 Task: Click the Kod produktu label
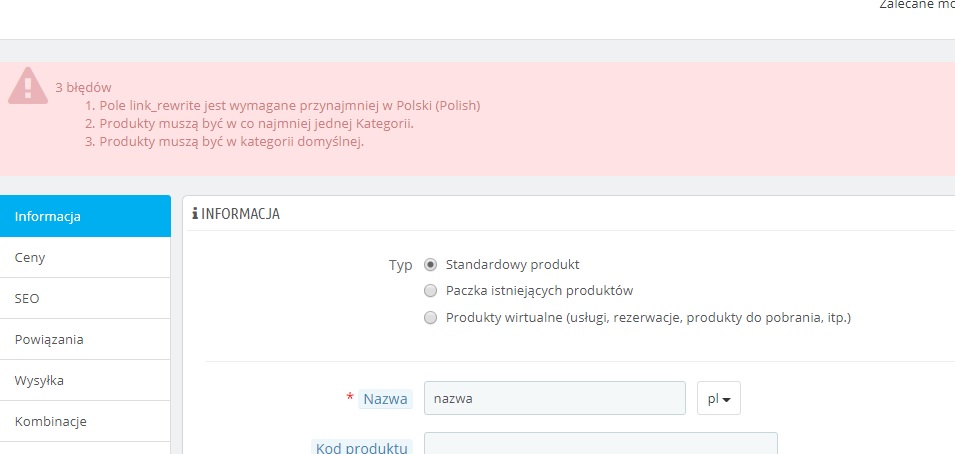click(x=362, y=447)
